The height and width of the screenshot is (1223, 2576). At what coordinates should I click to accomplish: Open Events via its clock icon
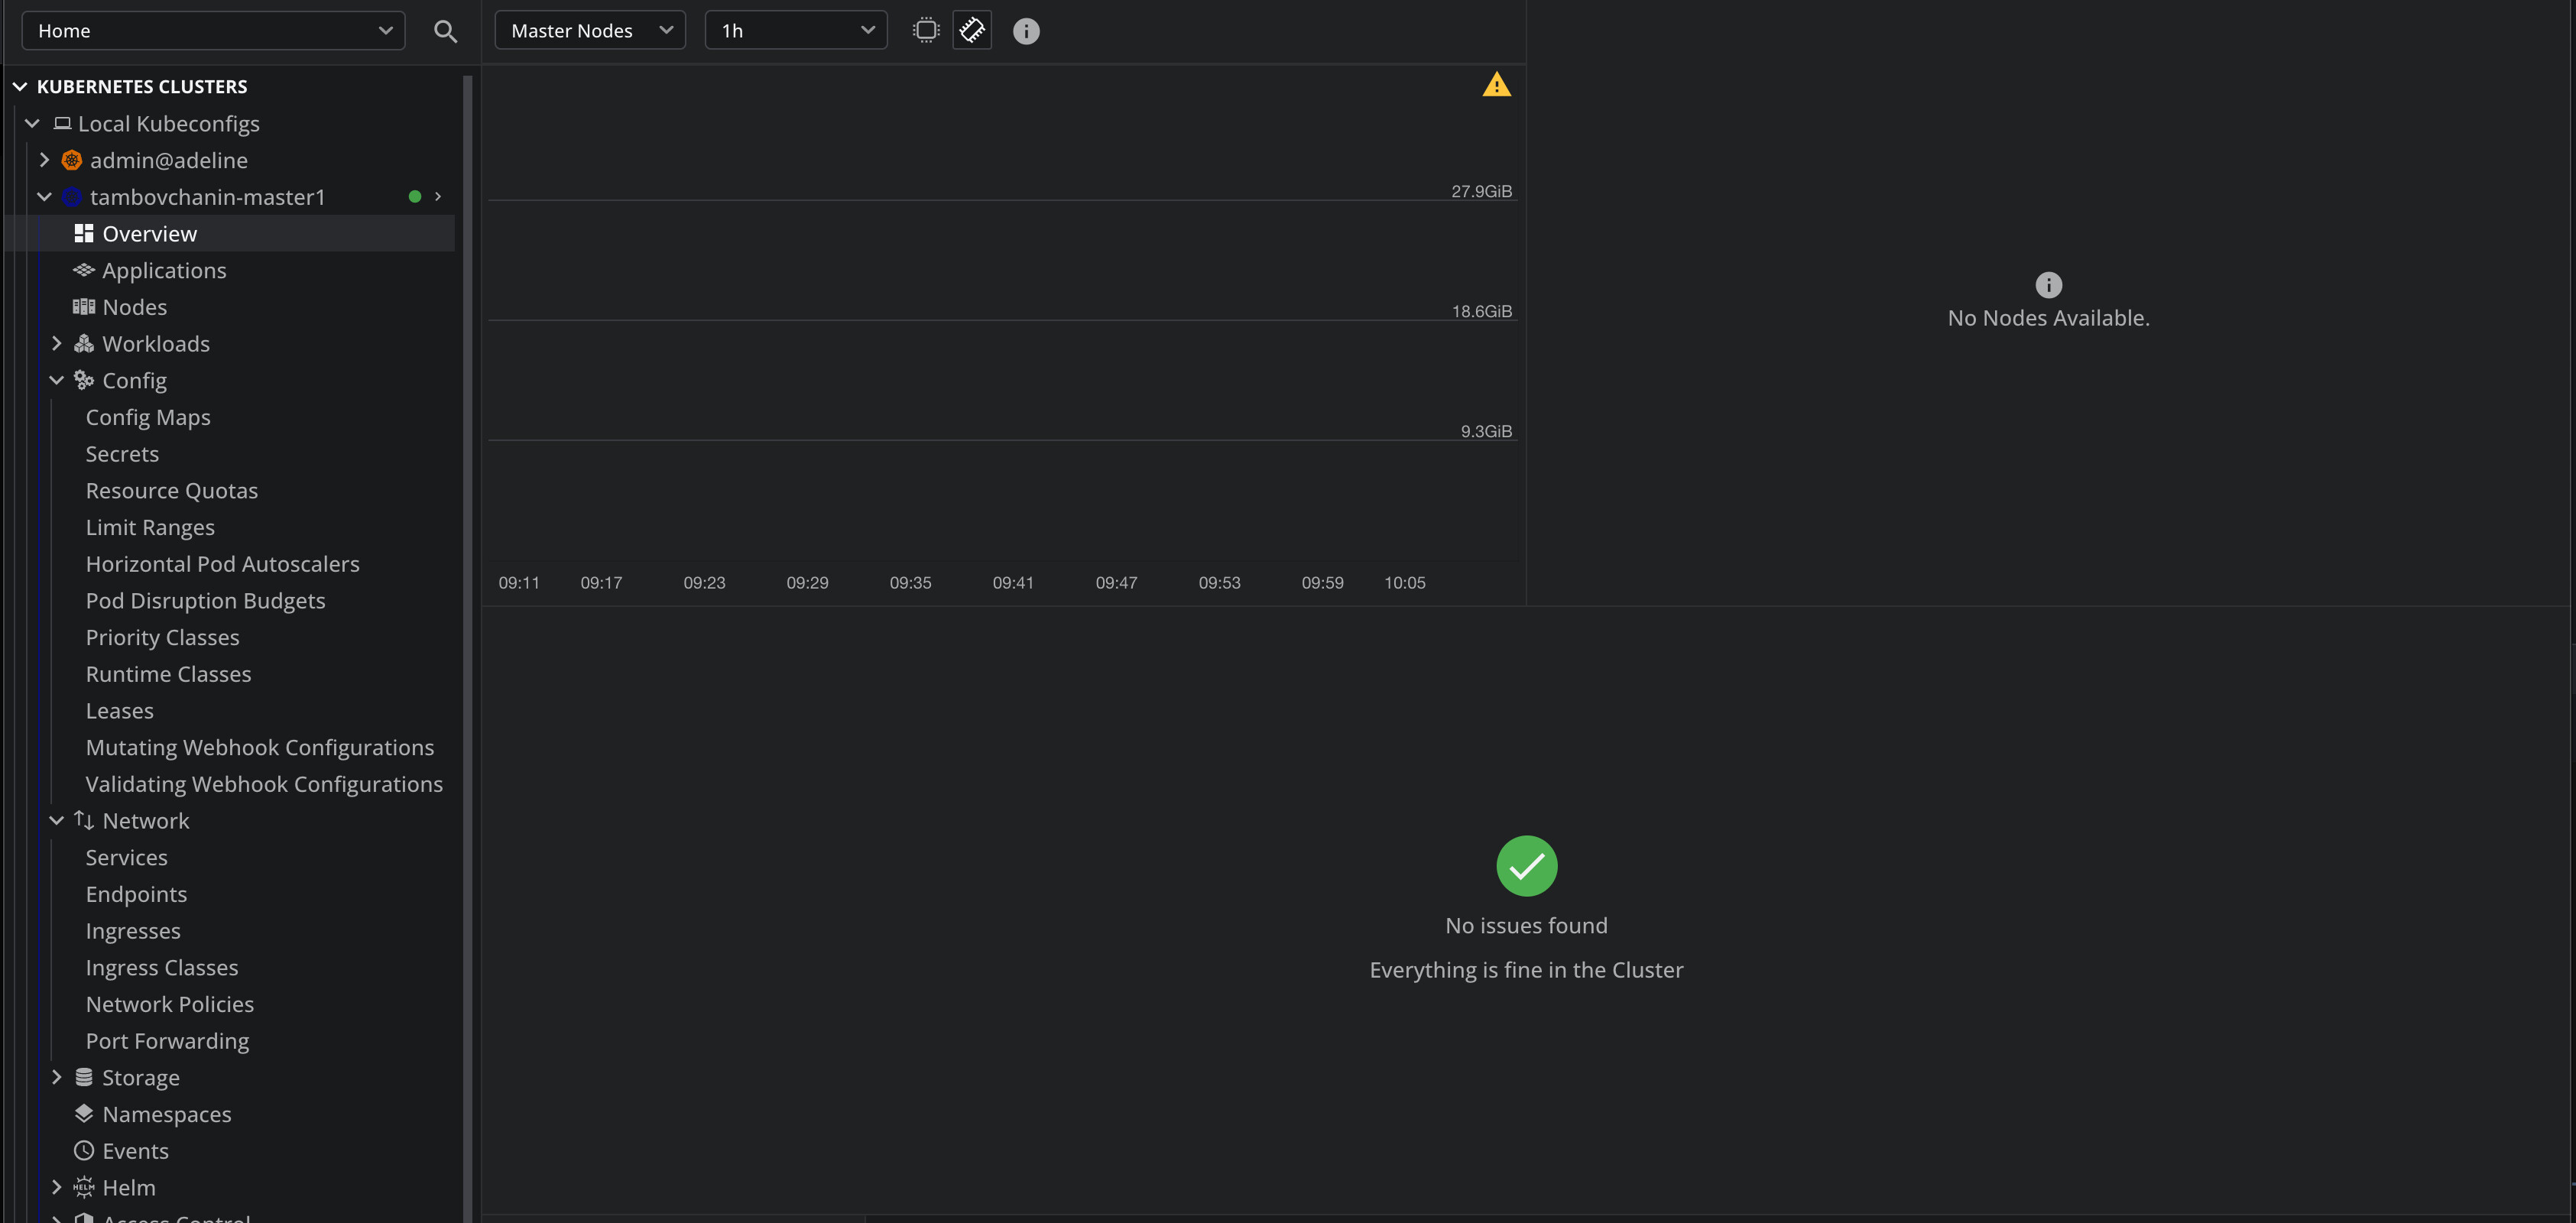[x=84, y=1150]
